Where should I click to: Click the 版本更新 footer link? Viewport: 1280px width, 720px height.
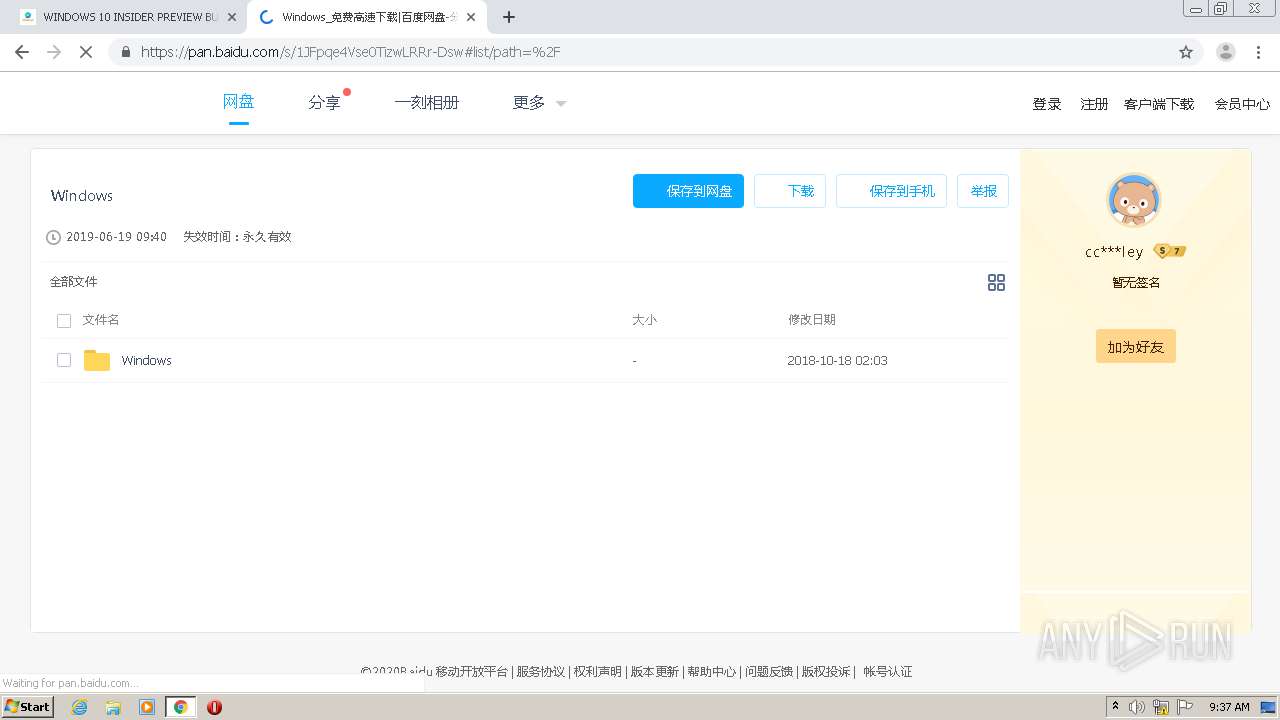654,672
